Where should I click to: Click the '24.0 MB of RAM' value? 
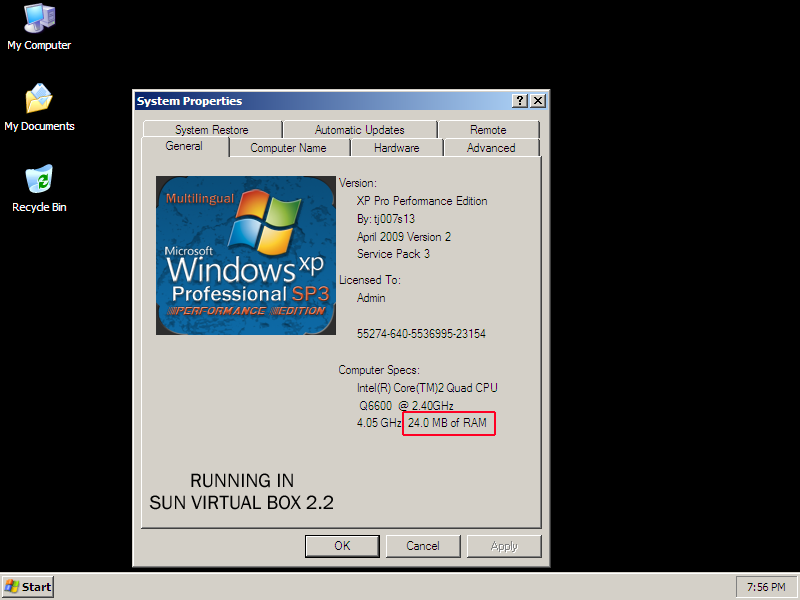[x=447, y=423]
